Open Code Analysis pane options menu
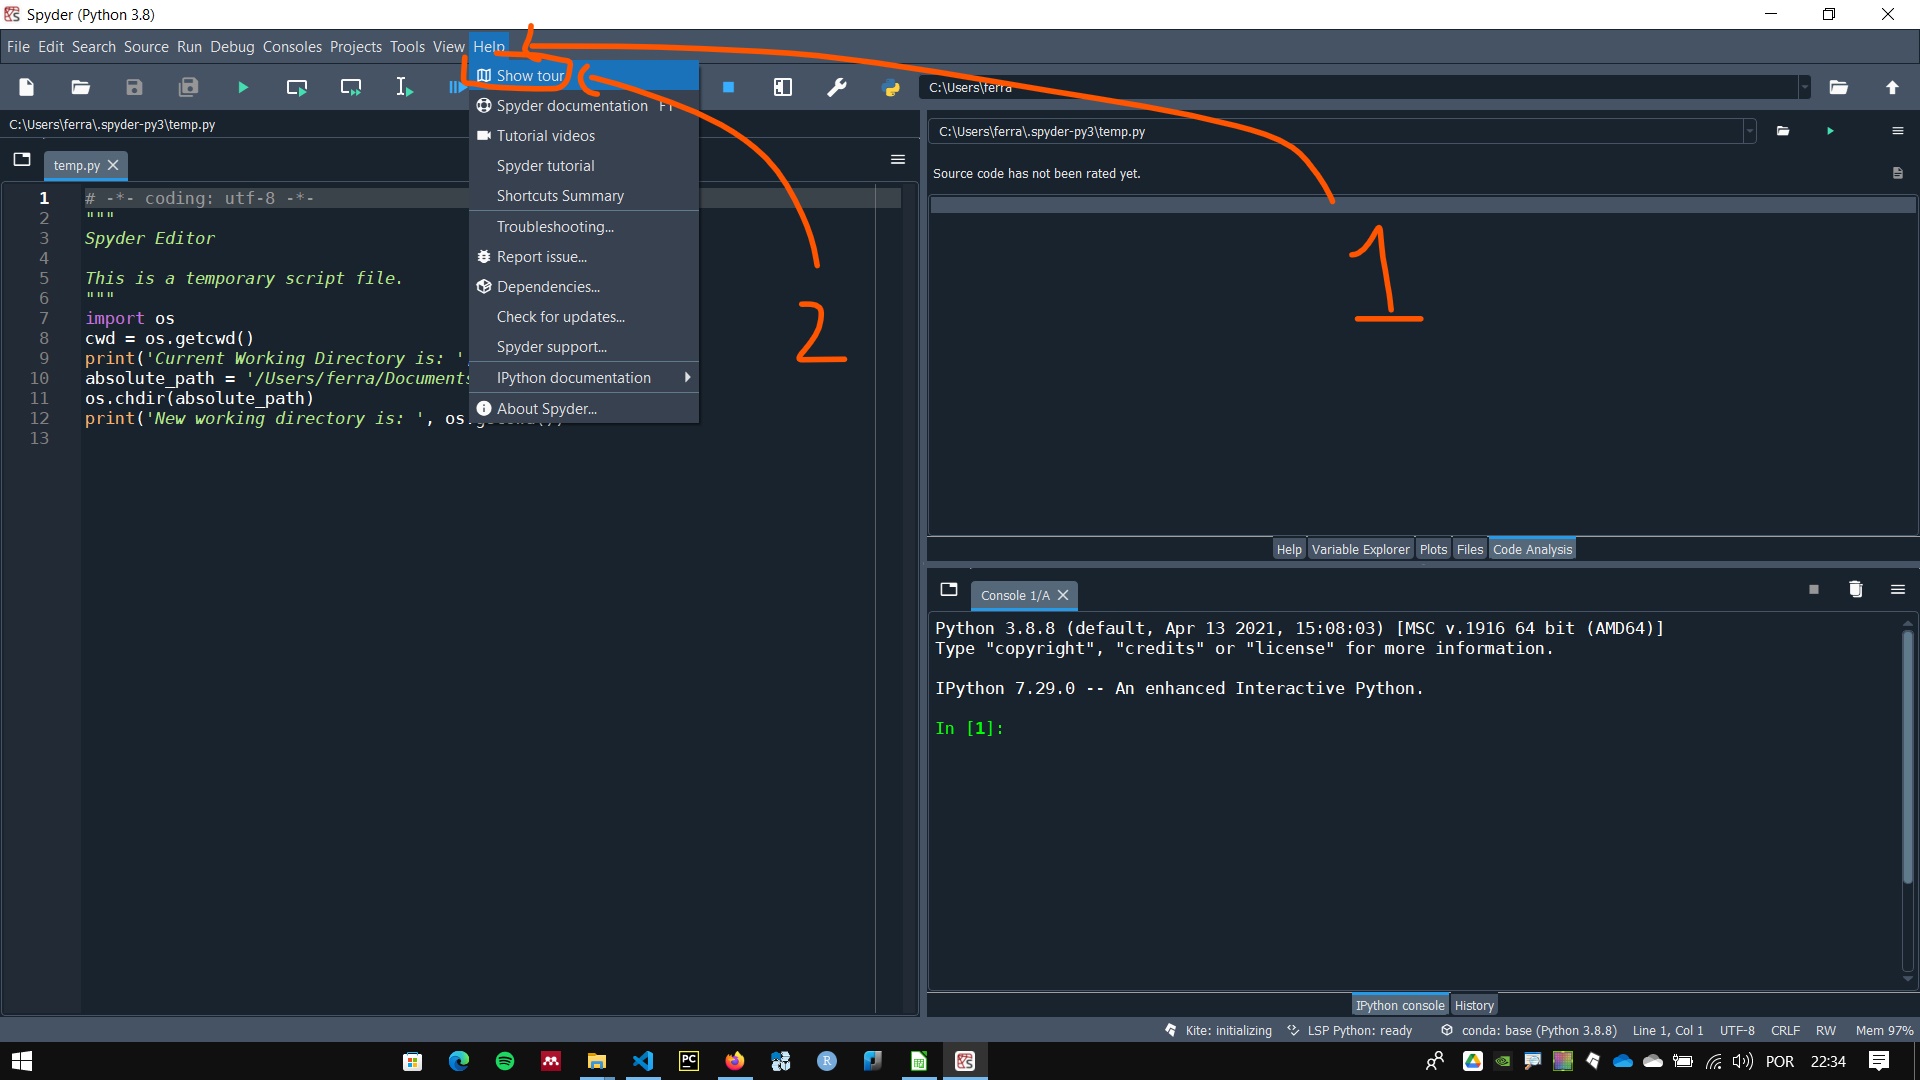This screenshot has height=1080, width=1920. tap(1897, 131)
